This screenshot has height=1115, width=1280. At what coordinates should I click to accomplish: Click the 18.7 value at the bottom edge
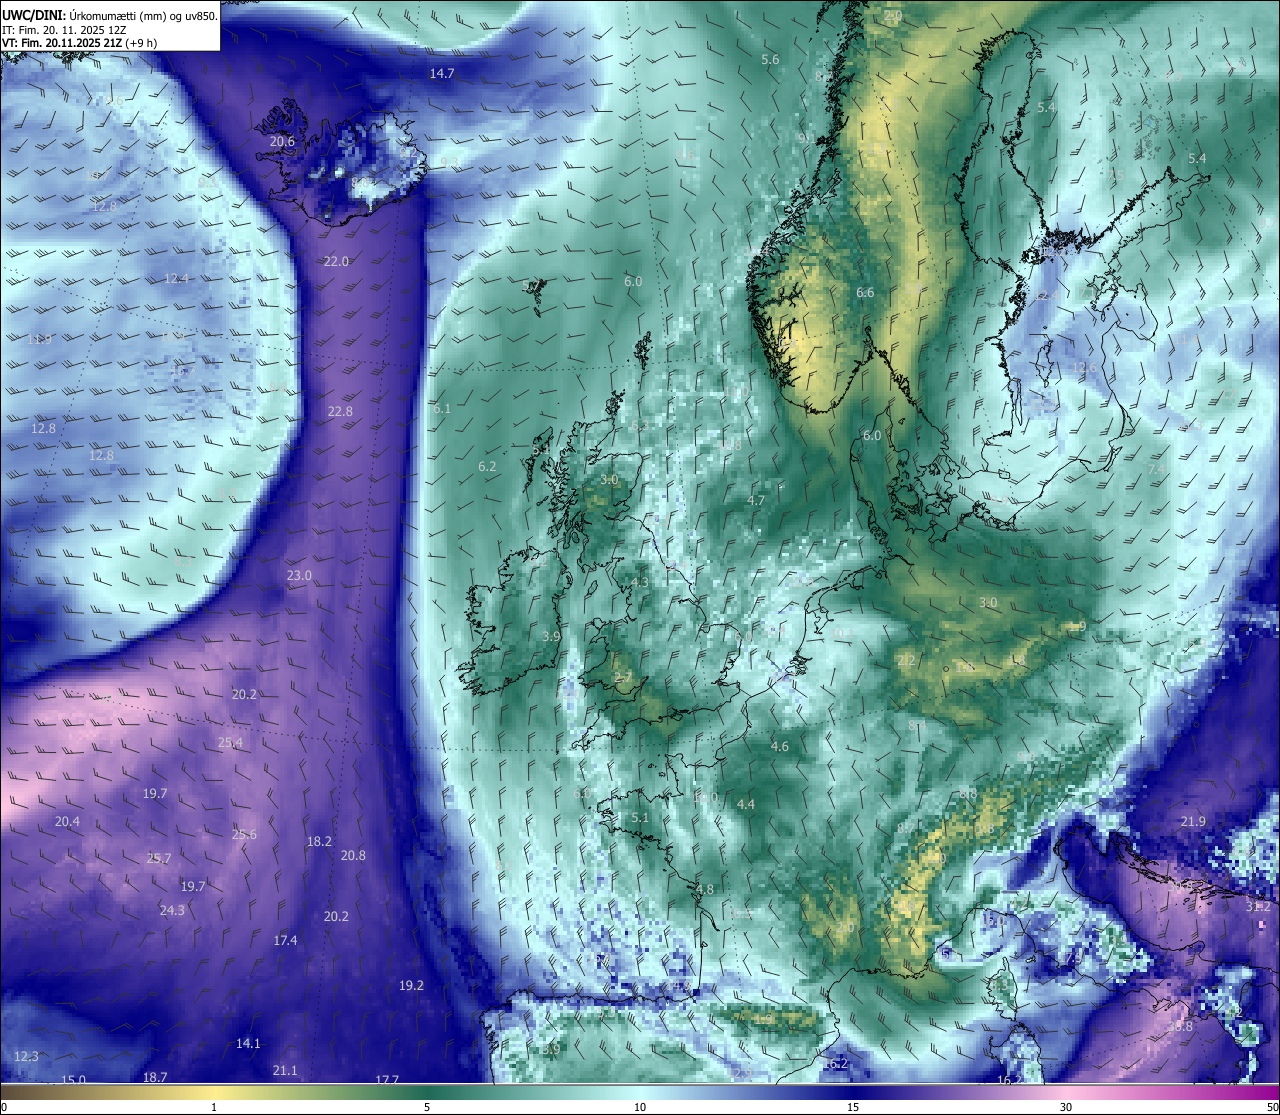155,1078
